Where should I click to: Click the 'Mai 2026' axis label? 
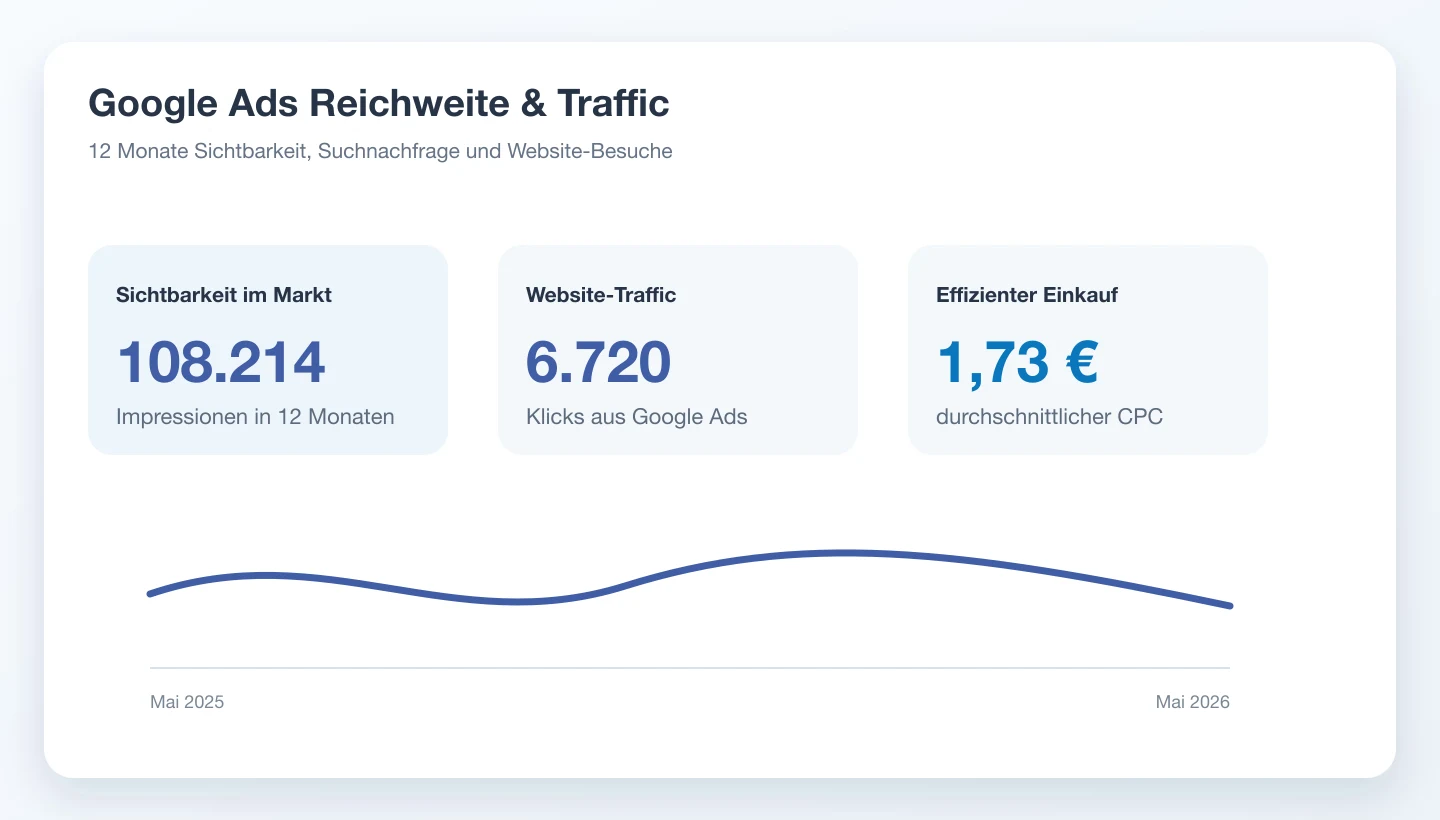coord(1192,702)
